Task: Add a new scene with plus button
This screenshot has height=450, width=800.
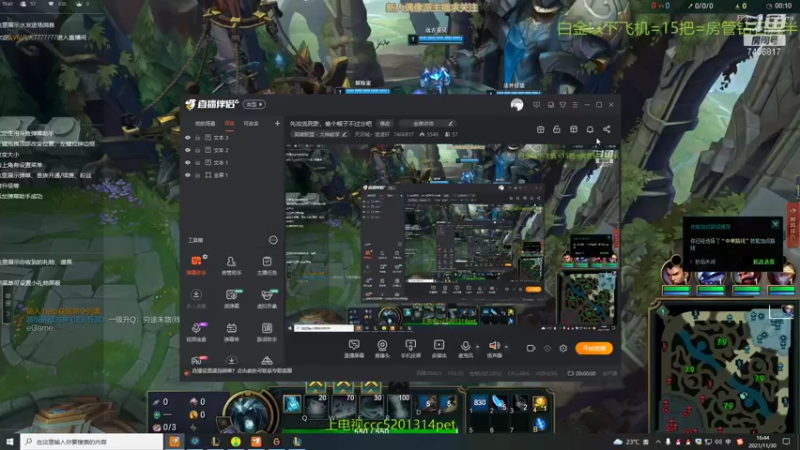Action: 277,123
